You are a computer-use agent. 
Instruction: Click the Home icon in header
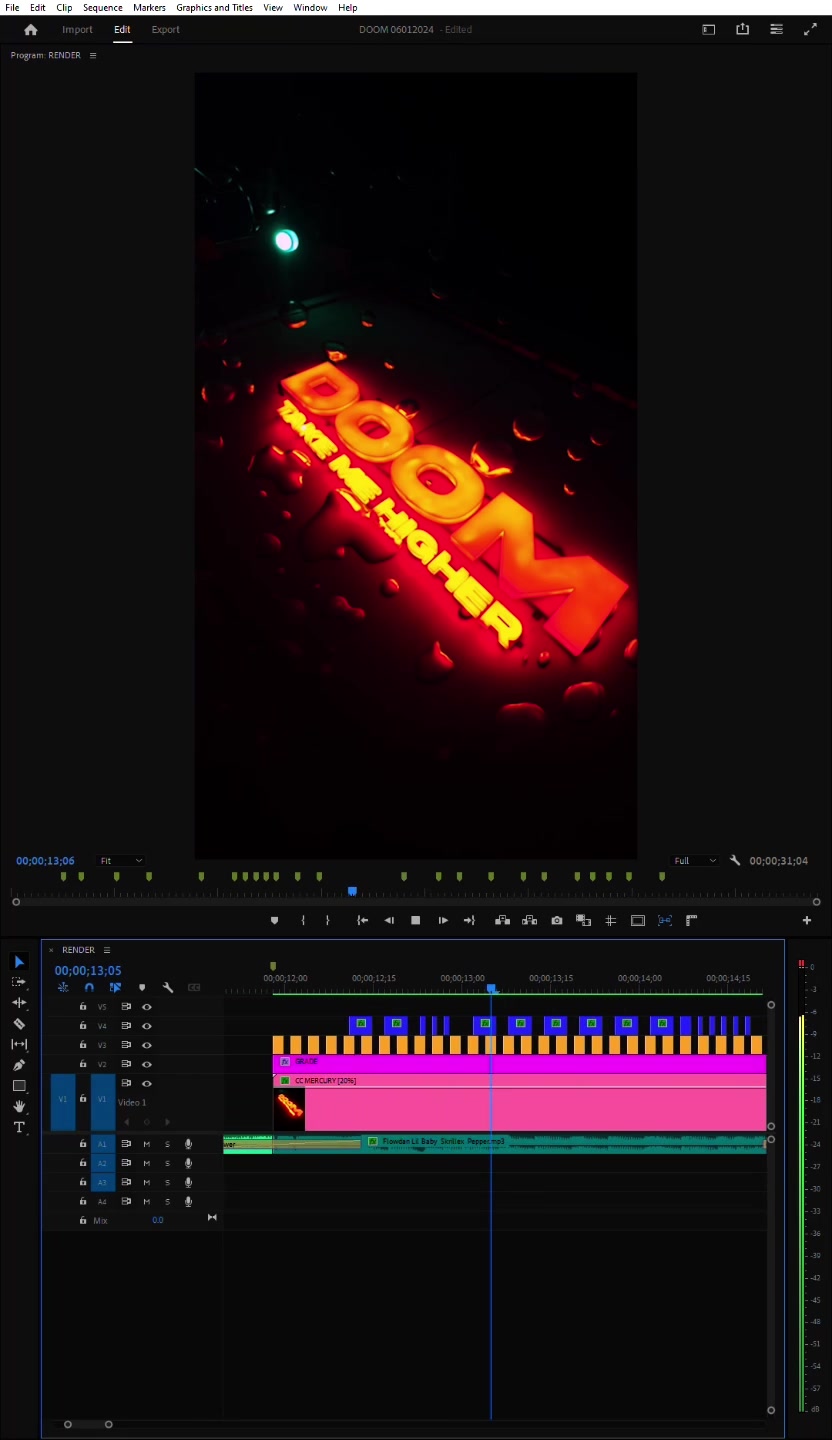click(31, 30)
